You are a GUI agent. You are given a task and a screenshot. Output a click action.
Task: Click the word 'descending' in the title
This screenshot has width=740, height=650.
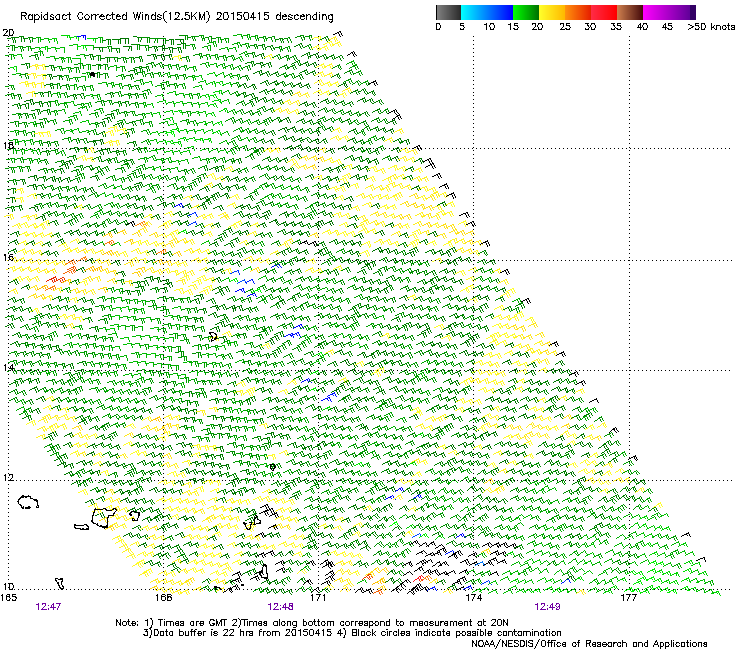point(304,17)
